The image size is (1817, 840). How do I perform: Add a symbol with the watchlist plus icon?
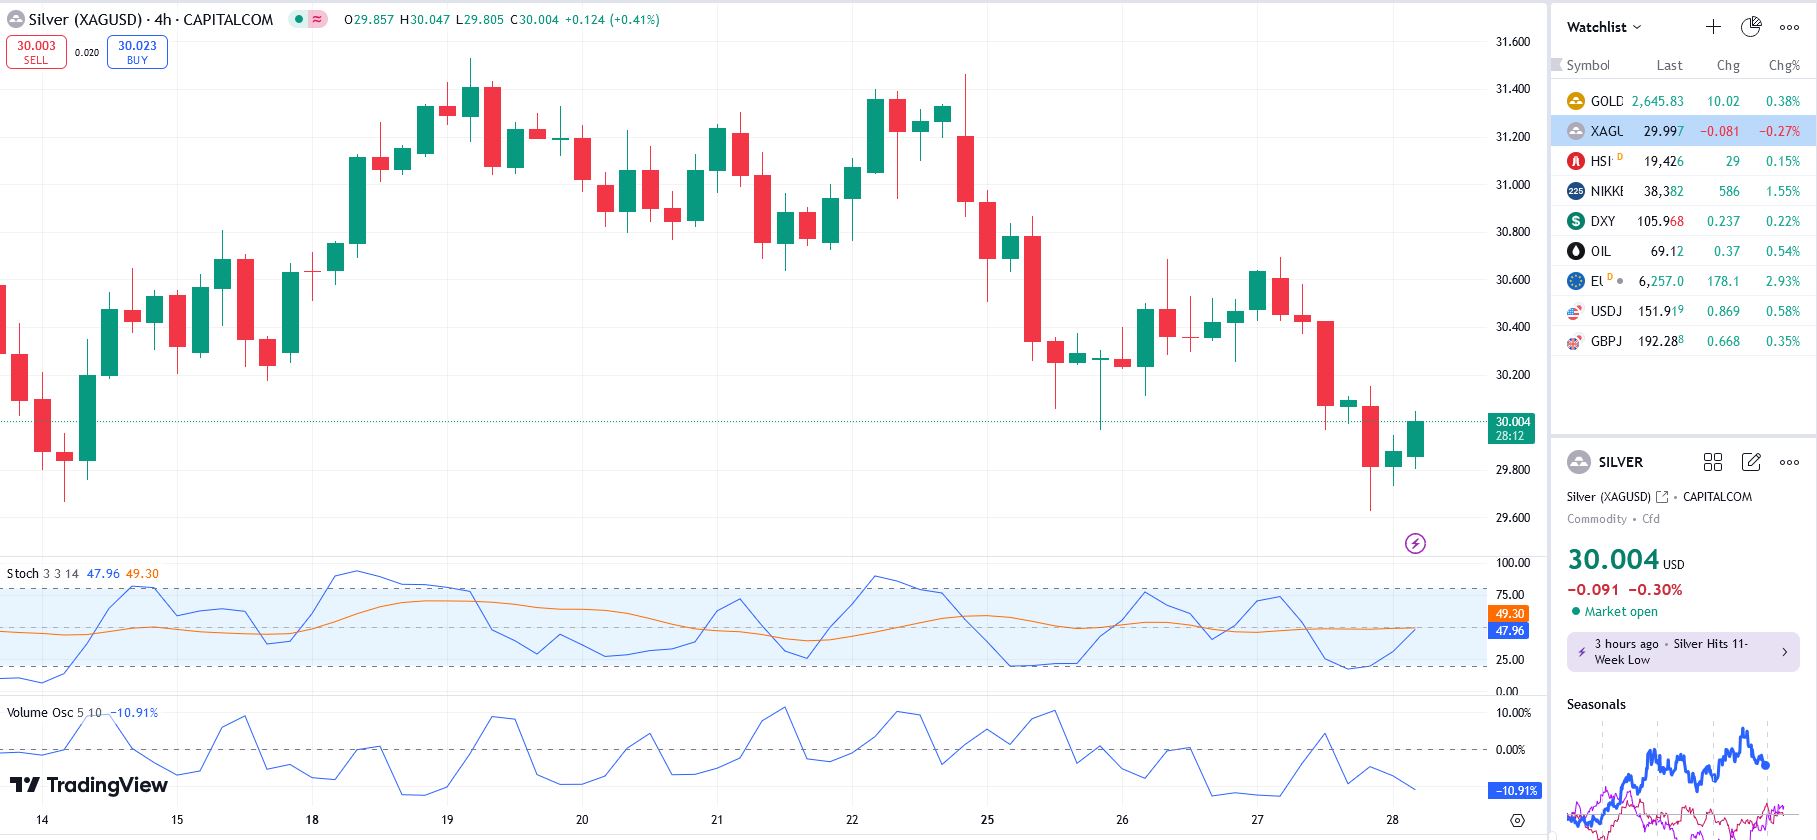[1713, 27]
